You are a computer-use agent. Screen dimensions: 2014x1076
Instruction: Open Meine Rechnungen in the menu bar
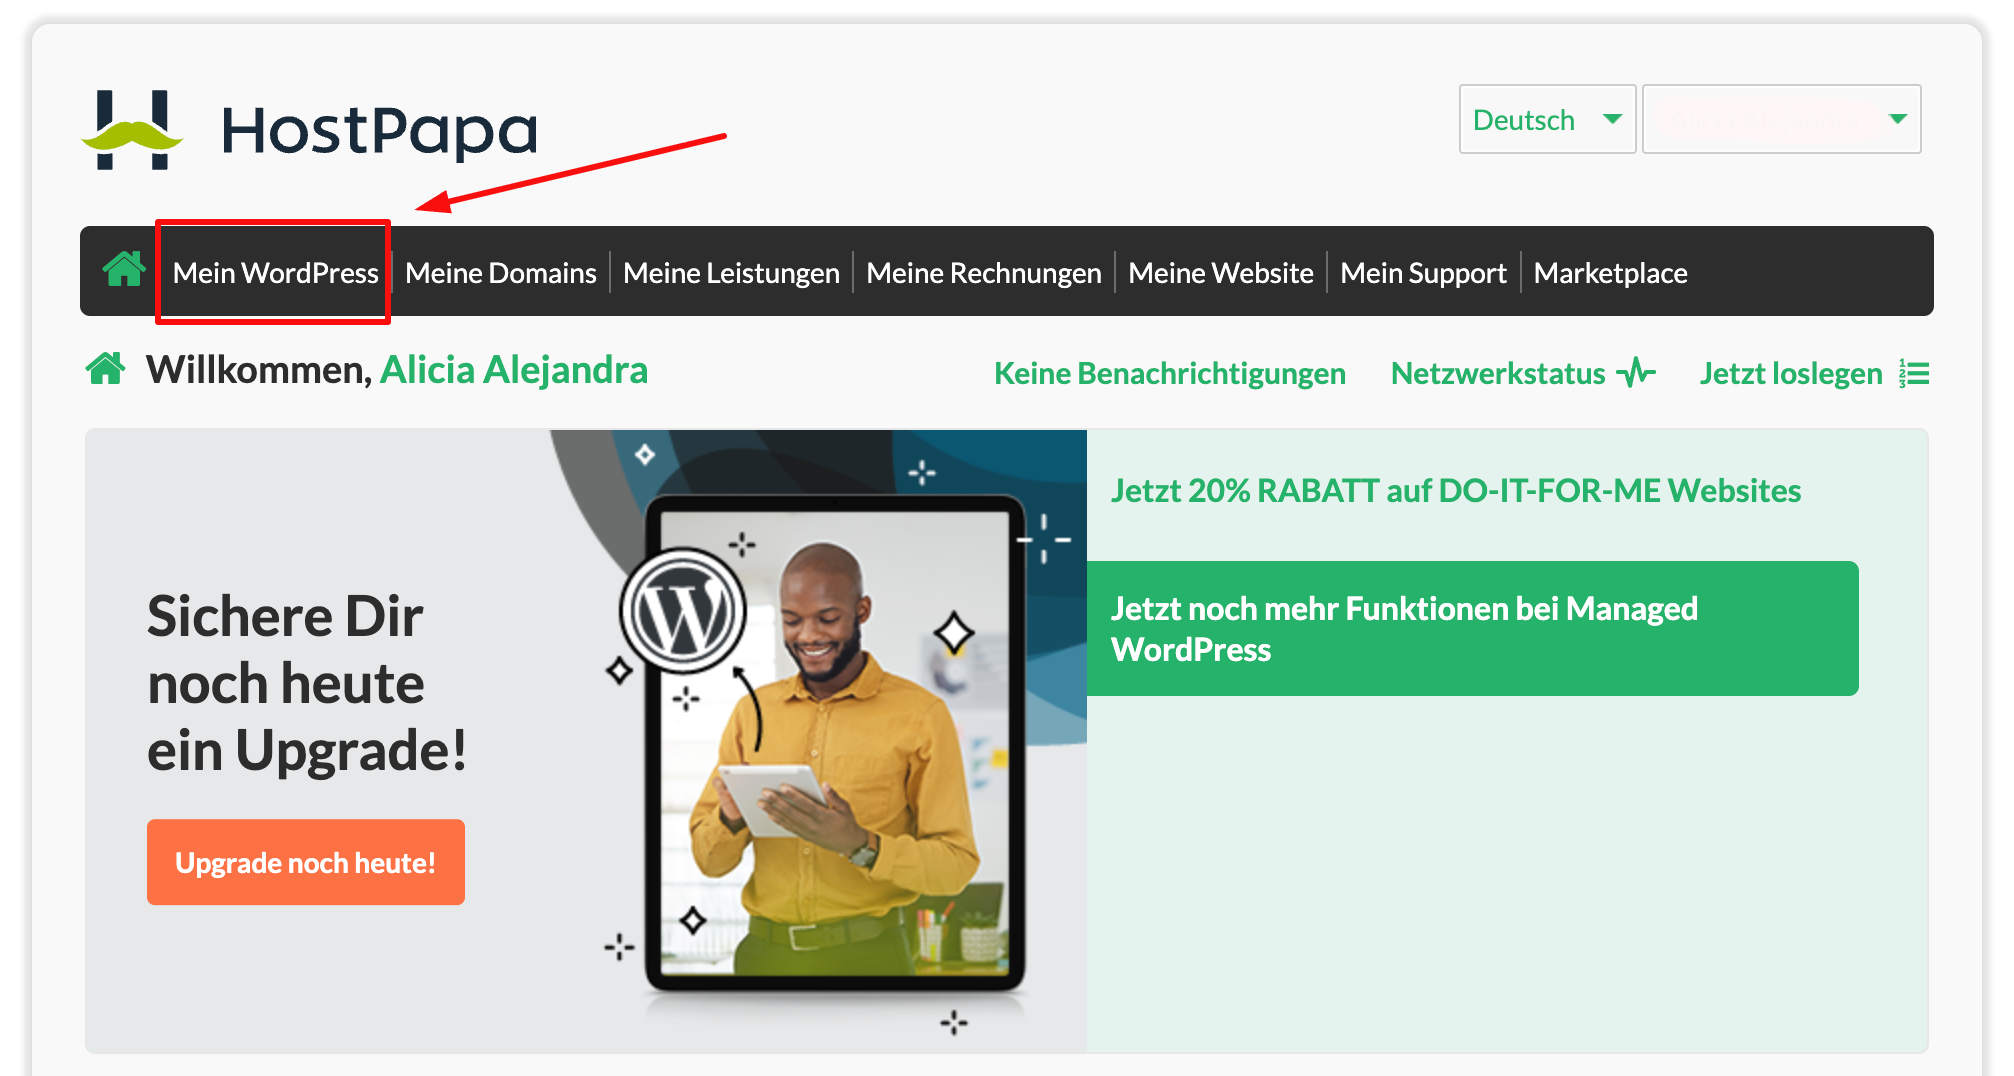[983, 271]
